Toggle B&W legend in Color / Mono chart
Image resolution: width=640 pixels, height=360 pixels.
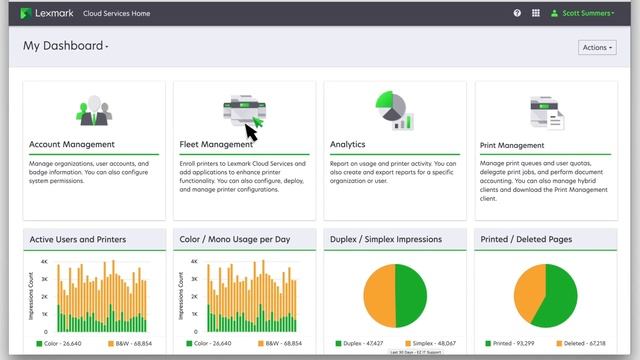click(280, 344)
